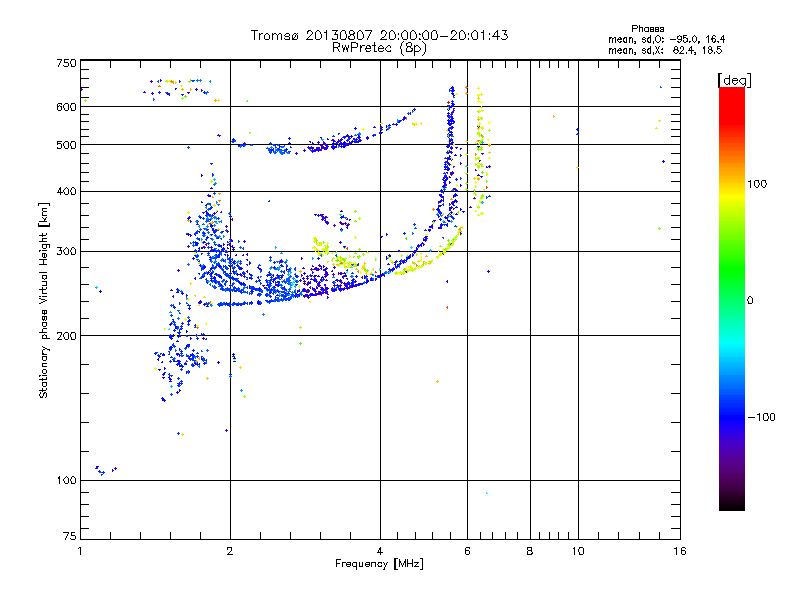Click the x-axis tick label '8'
This screenshot has height=600, width=800.
(x=530, y=551)
